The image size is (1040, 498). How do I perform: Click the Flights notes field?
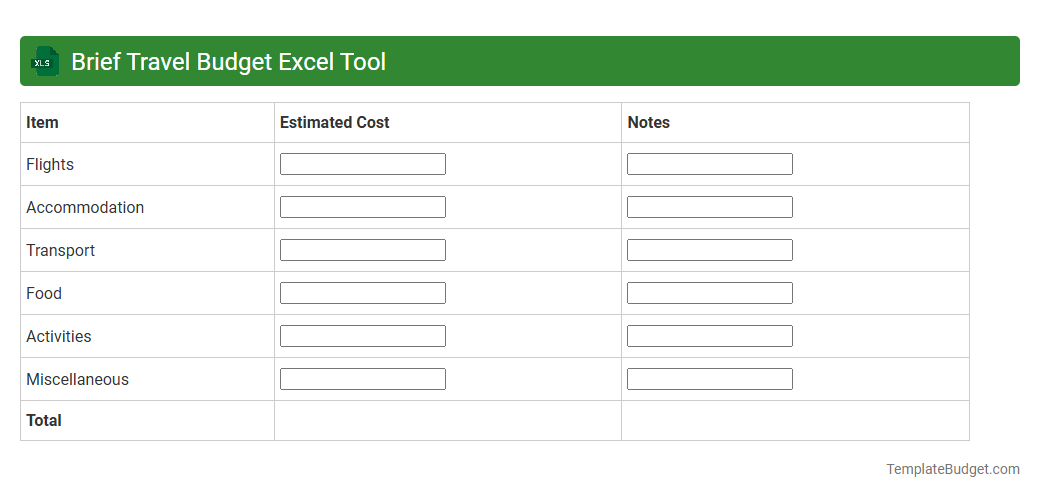(710, 164)
